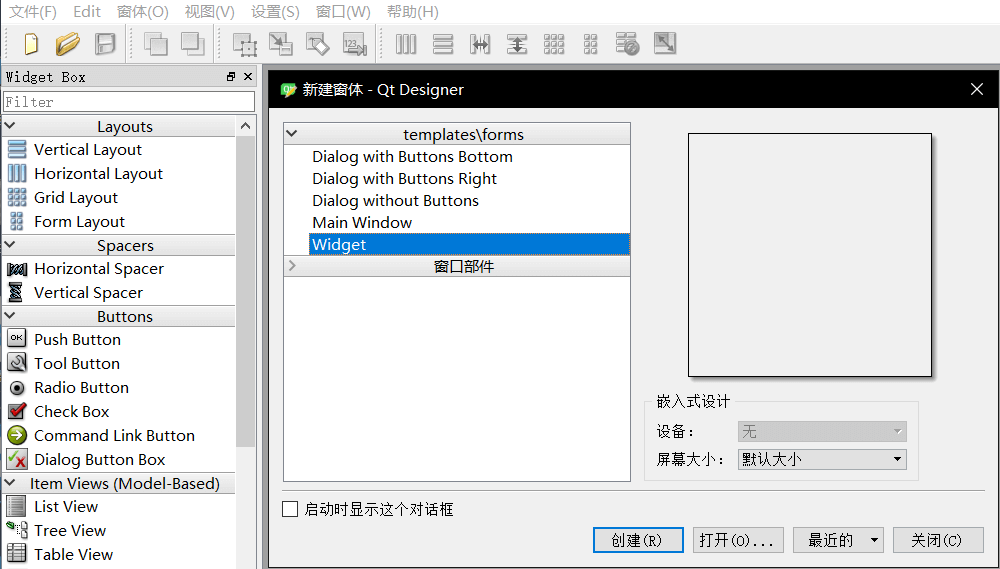Select Dialog with Buttons Bottom template
The height and width of the screenshot is (569, 1000).
[x=412, y=157]
